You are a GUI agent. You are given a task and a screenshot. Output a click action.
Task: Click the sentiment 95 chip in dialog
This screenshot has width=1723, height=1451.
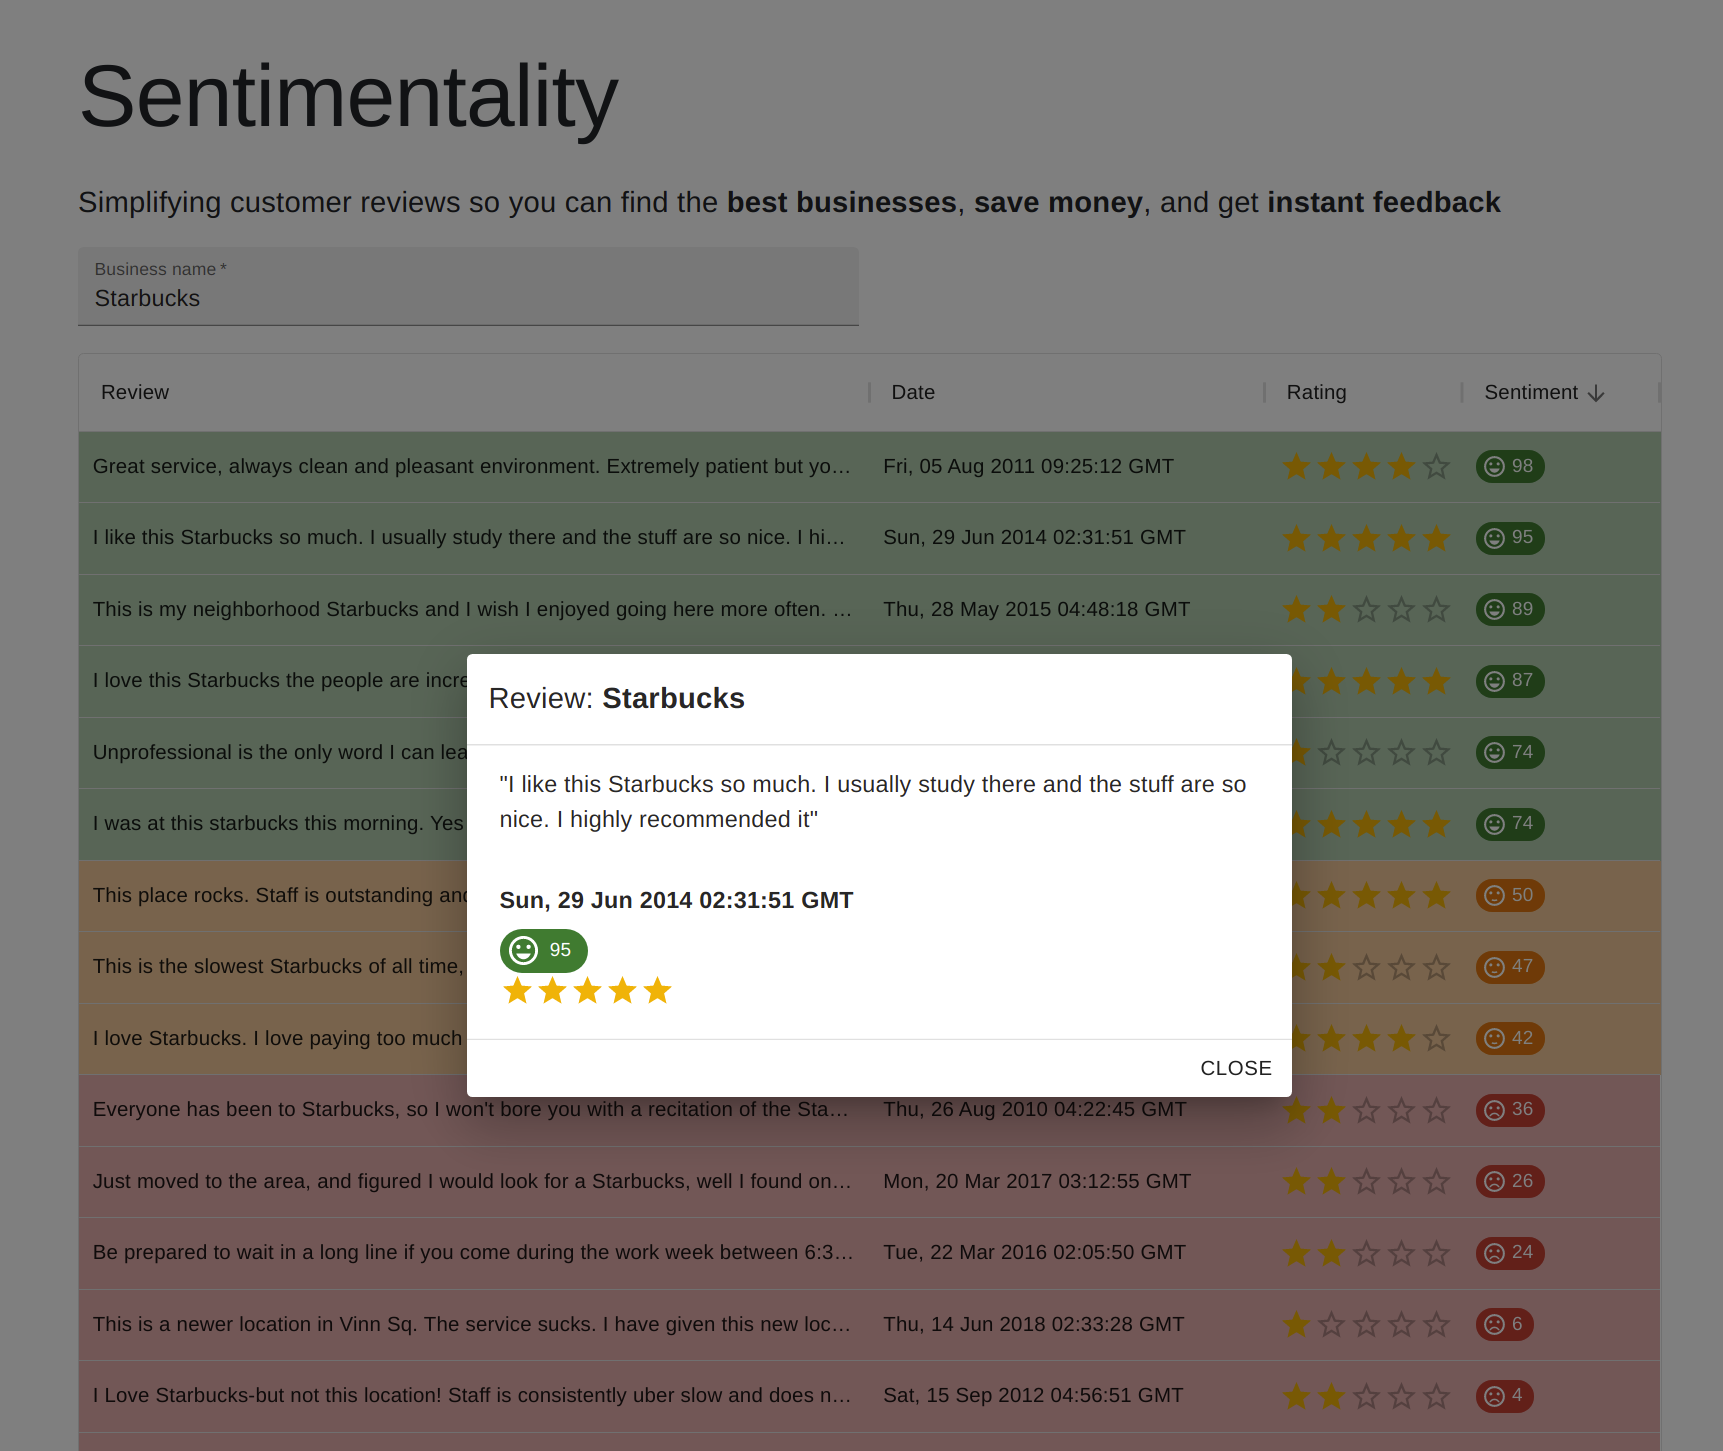[543, 950]
